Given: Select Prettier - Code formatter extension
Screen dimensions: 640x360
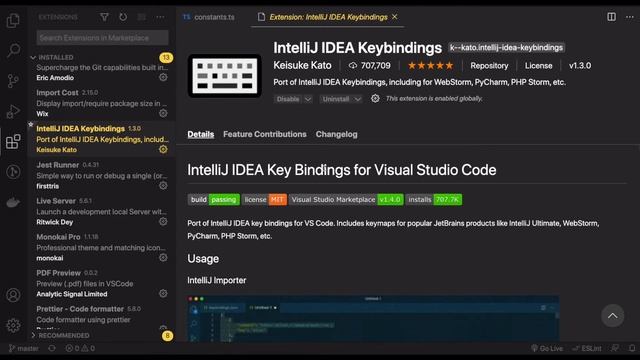Looking at the screenshot, I should (102, 316).
